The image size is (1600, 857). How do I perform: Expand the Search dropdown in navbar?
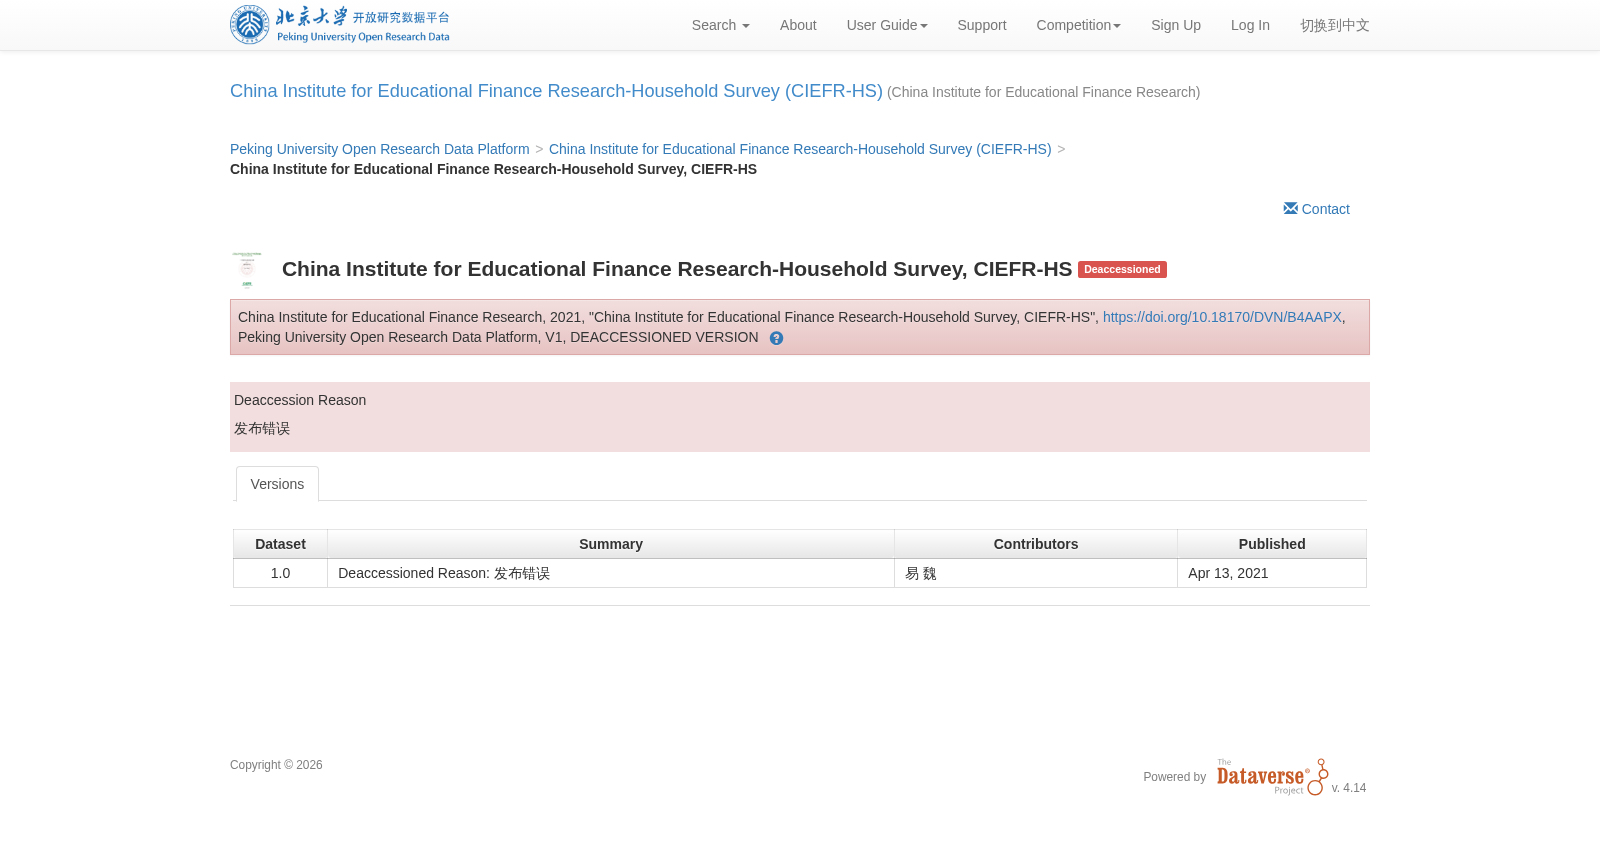pyautogui.click(x=720, y=25)
